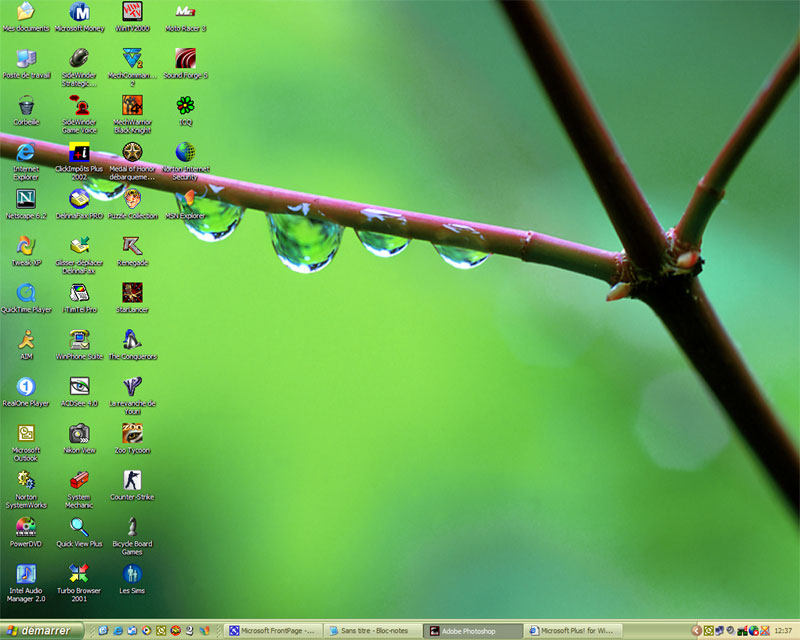This screenshot has height=640, width=800.
Task: Open Sound Forge 5
Action: tap(187, 60)
